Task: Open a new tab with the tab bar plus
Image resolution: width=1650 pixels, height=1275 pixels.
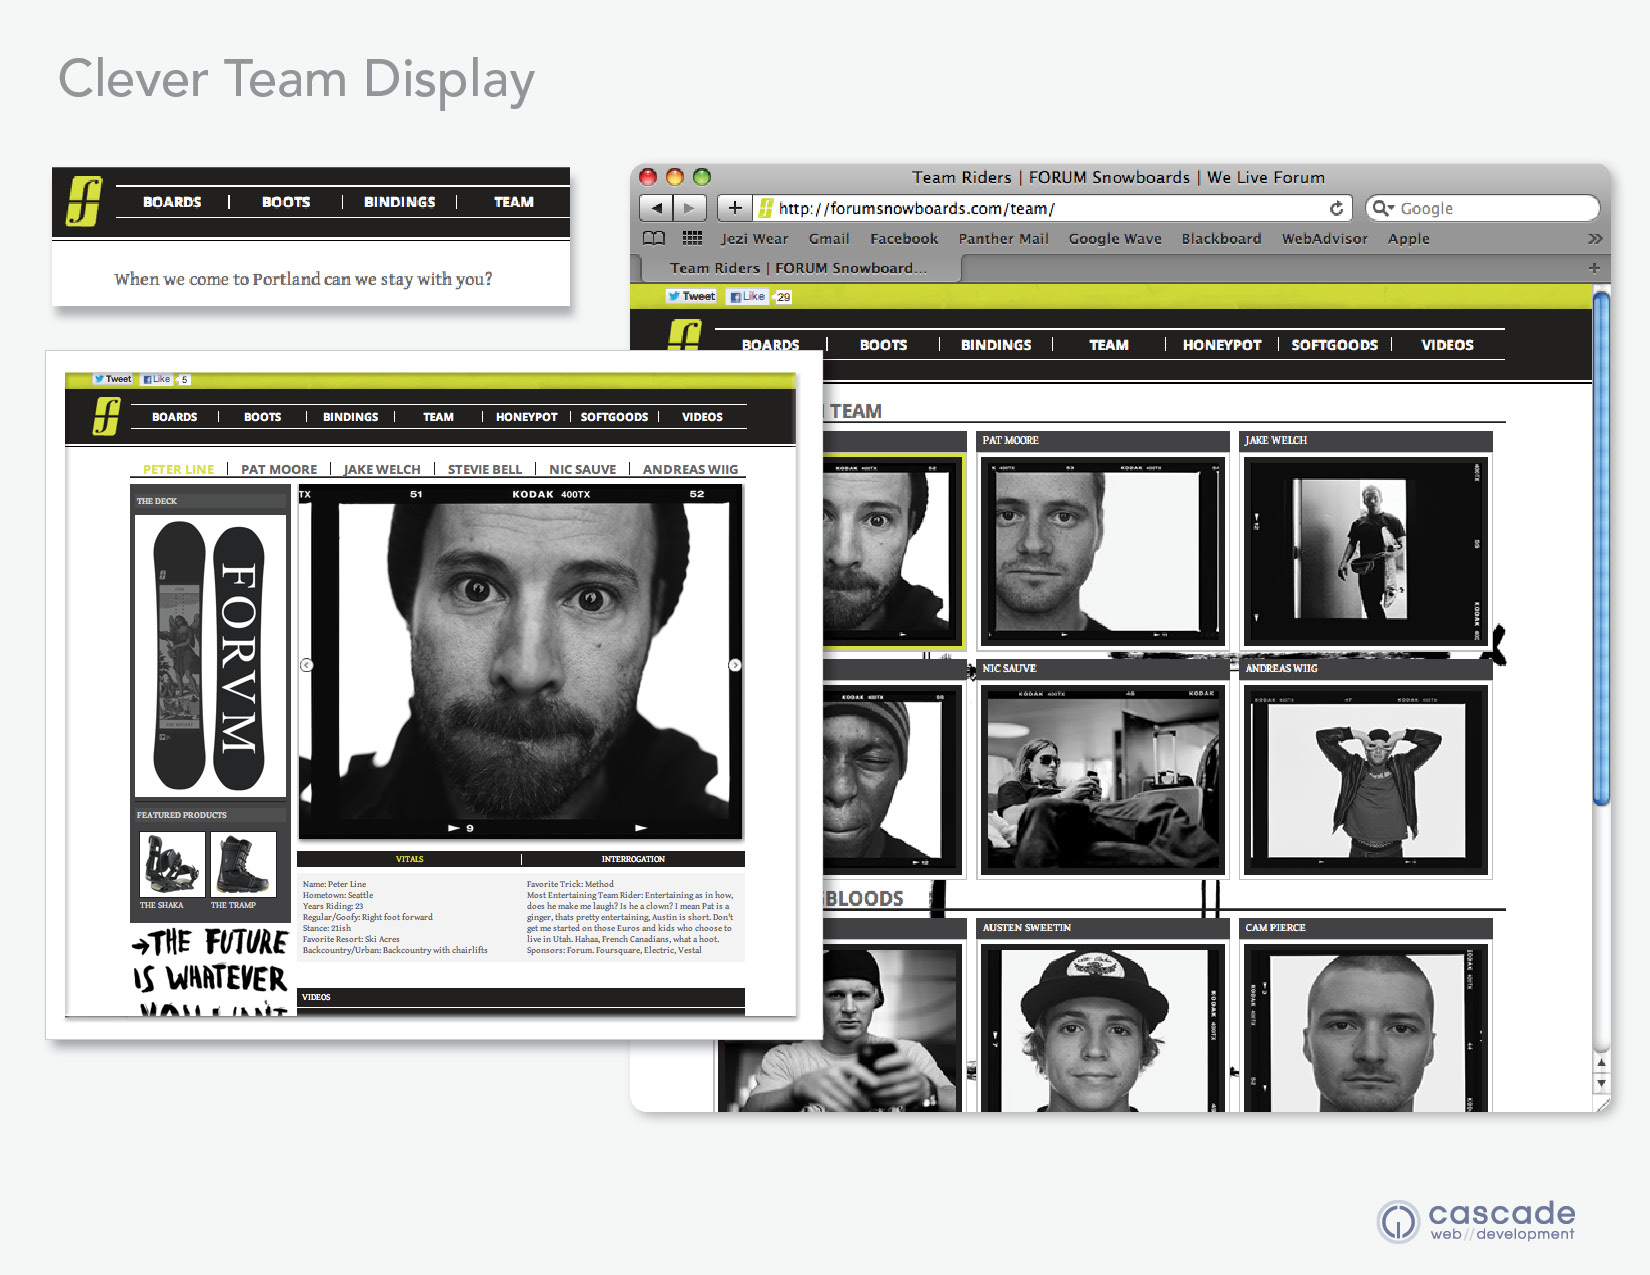Action: point(1594,268)
